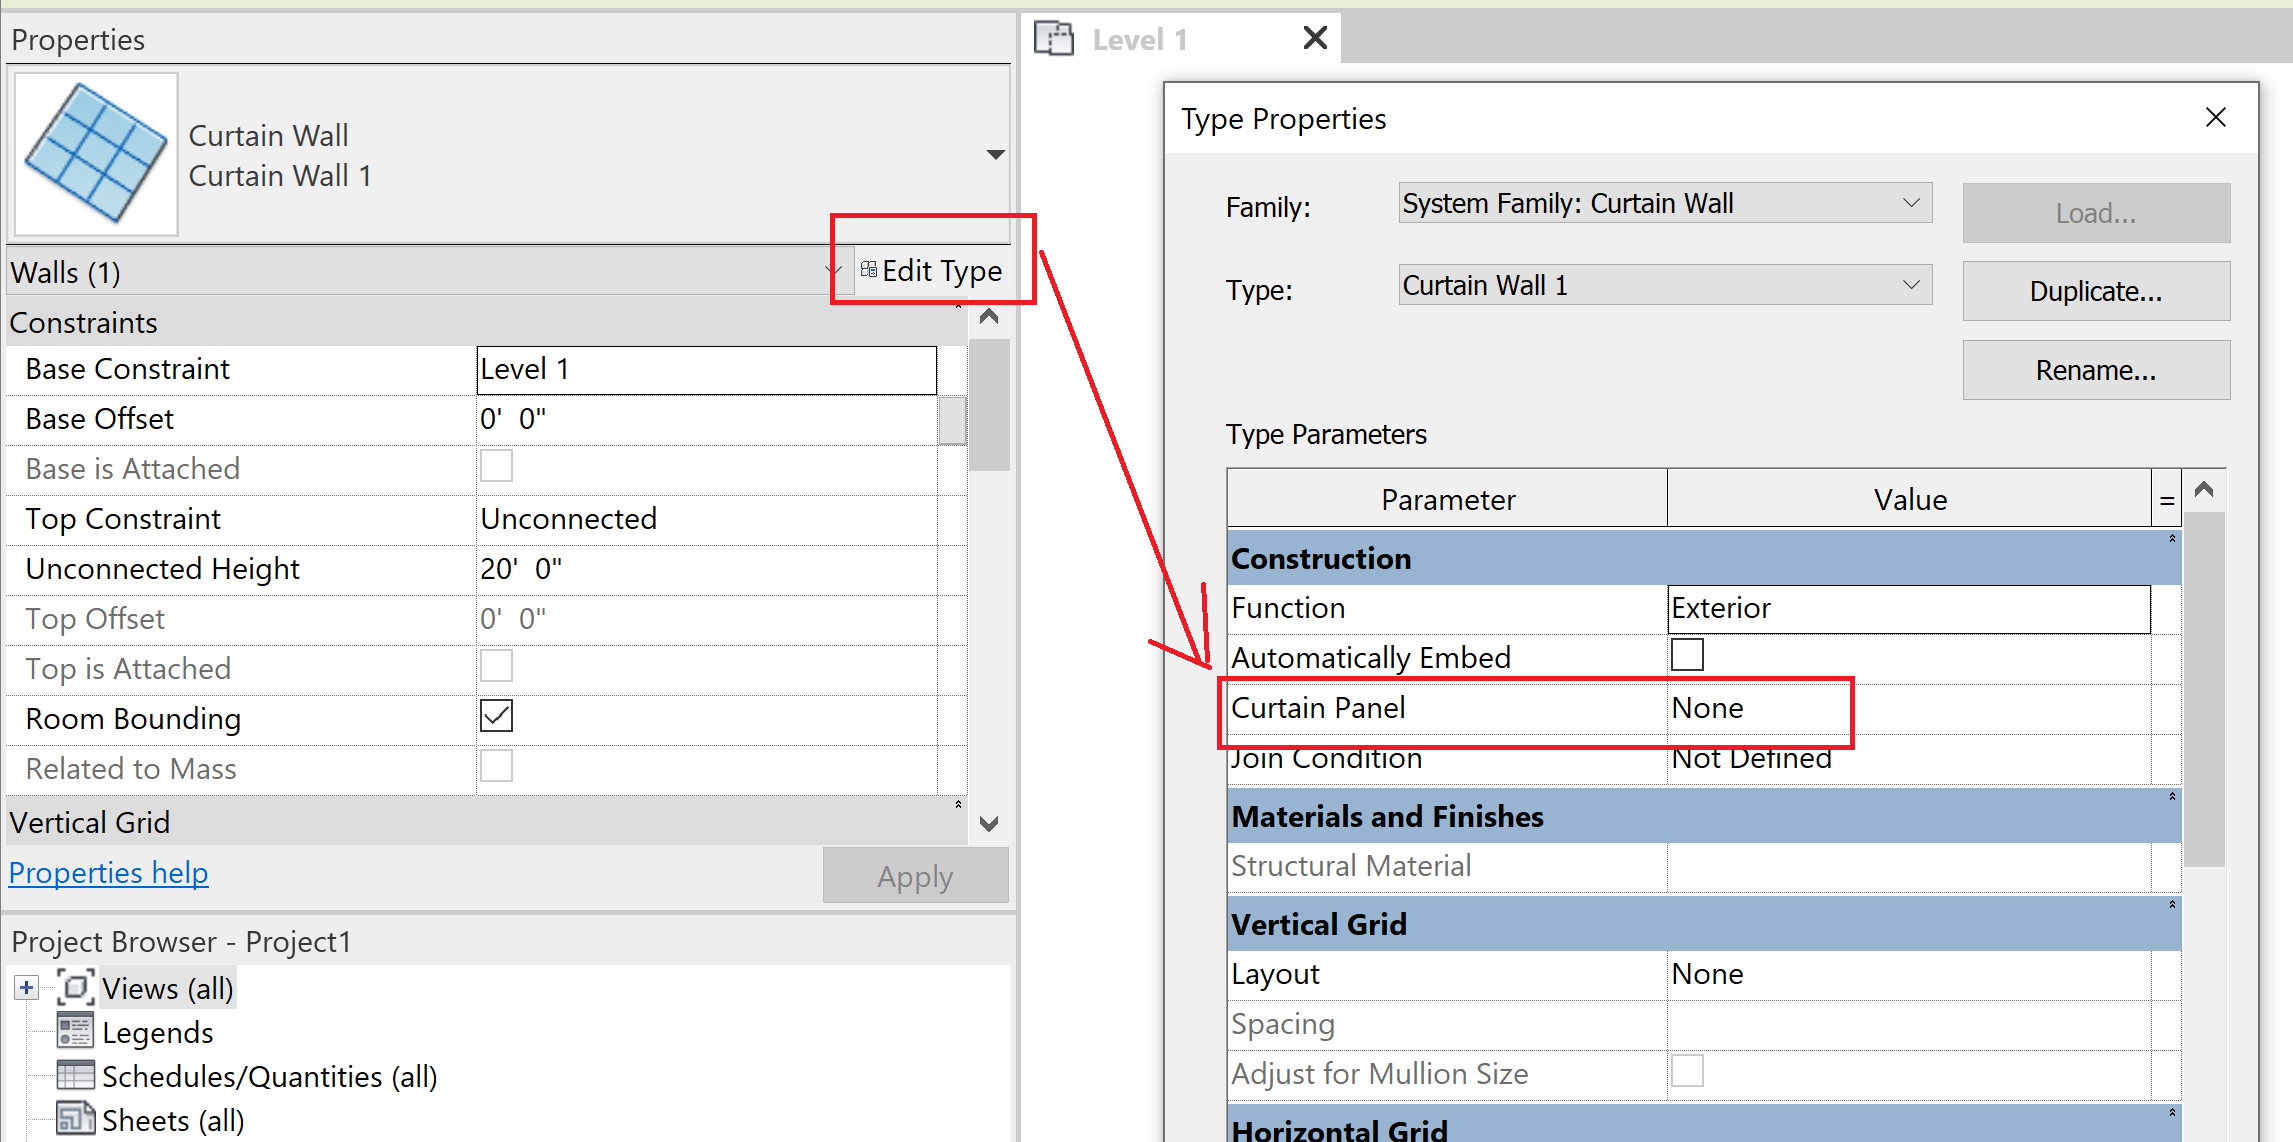Click the document icon on the Level 1 tab

point(1053,38)
